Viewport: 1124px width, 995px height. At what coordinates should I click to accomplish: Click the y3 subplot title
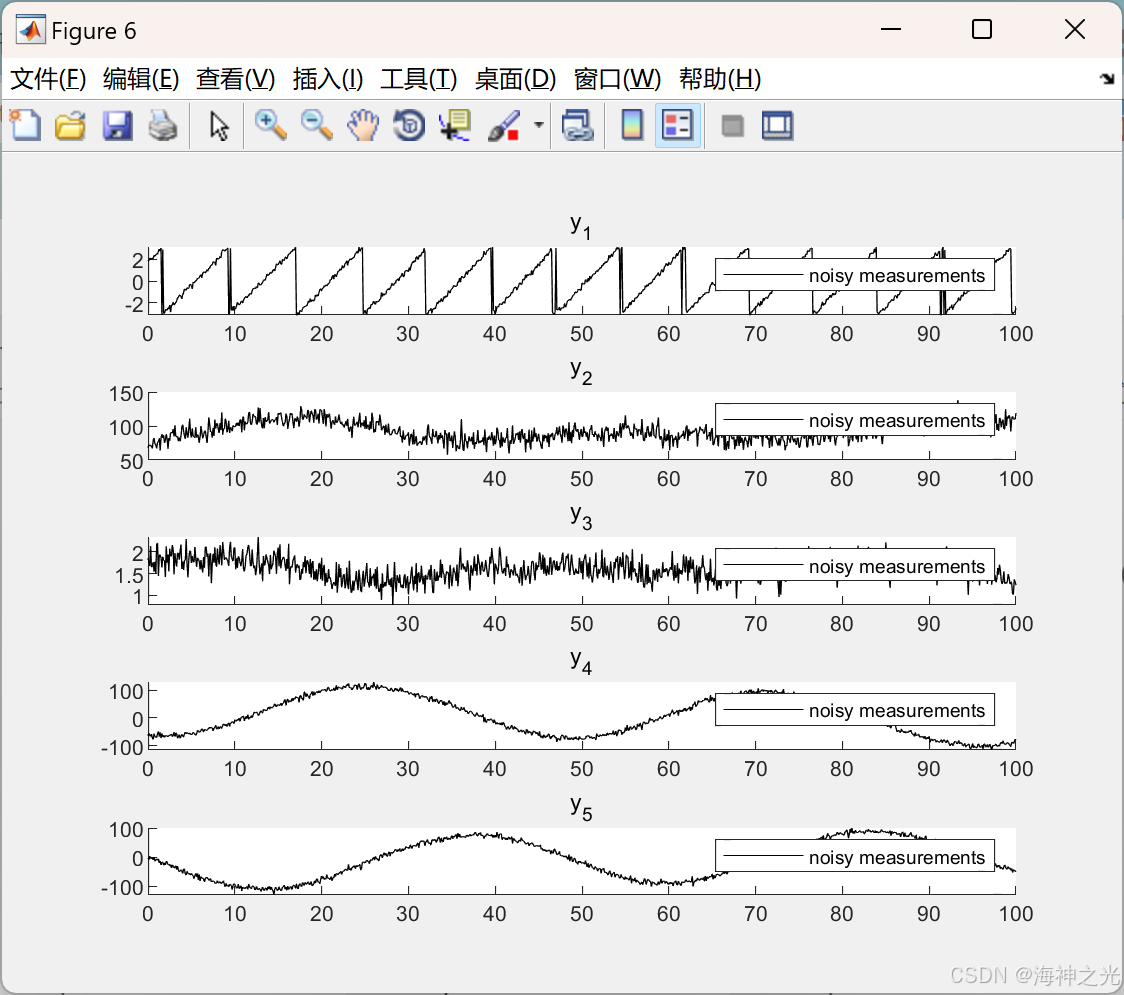581,516
